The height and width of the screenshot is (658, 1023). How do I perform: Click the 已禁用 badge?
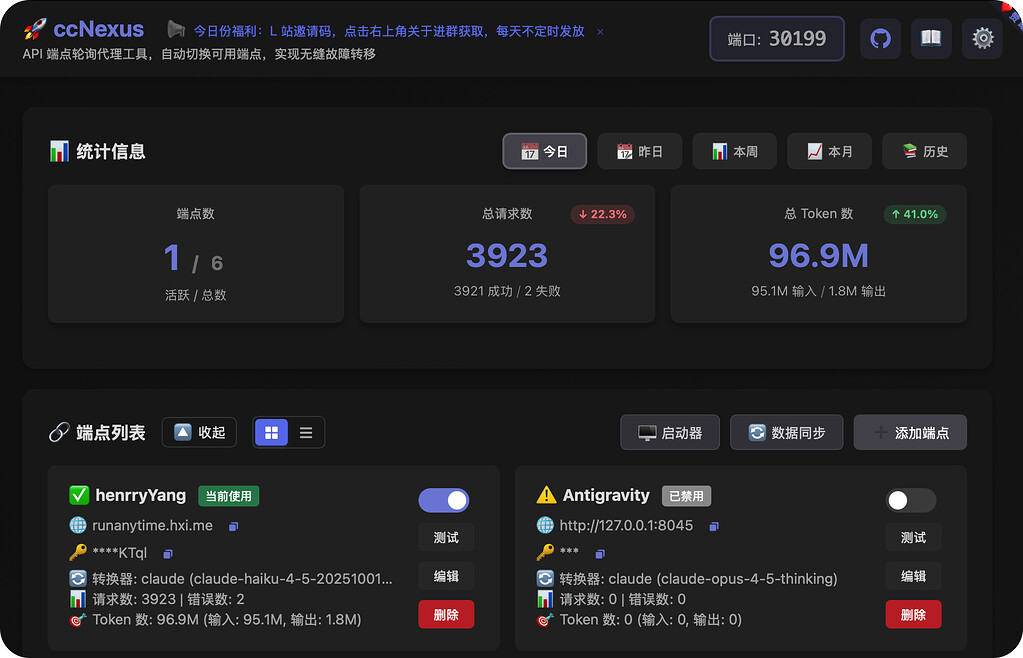(x=686, y=496)
